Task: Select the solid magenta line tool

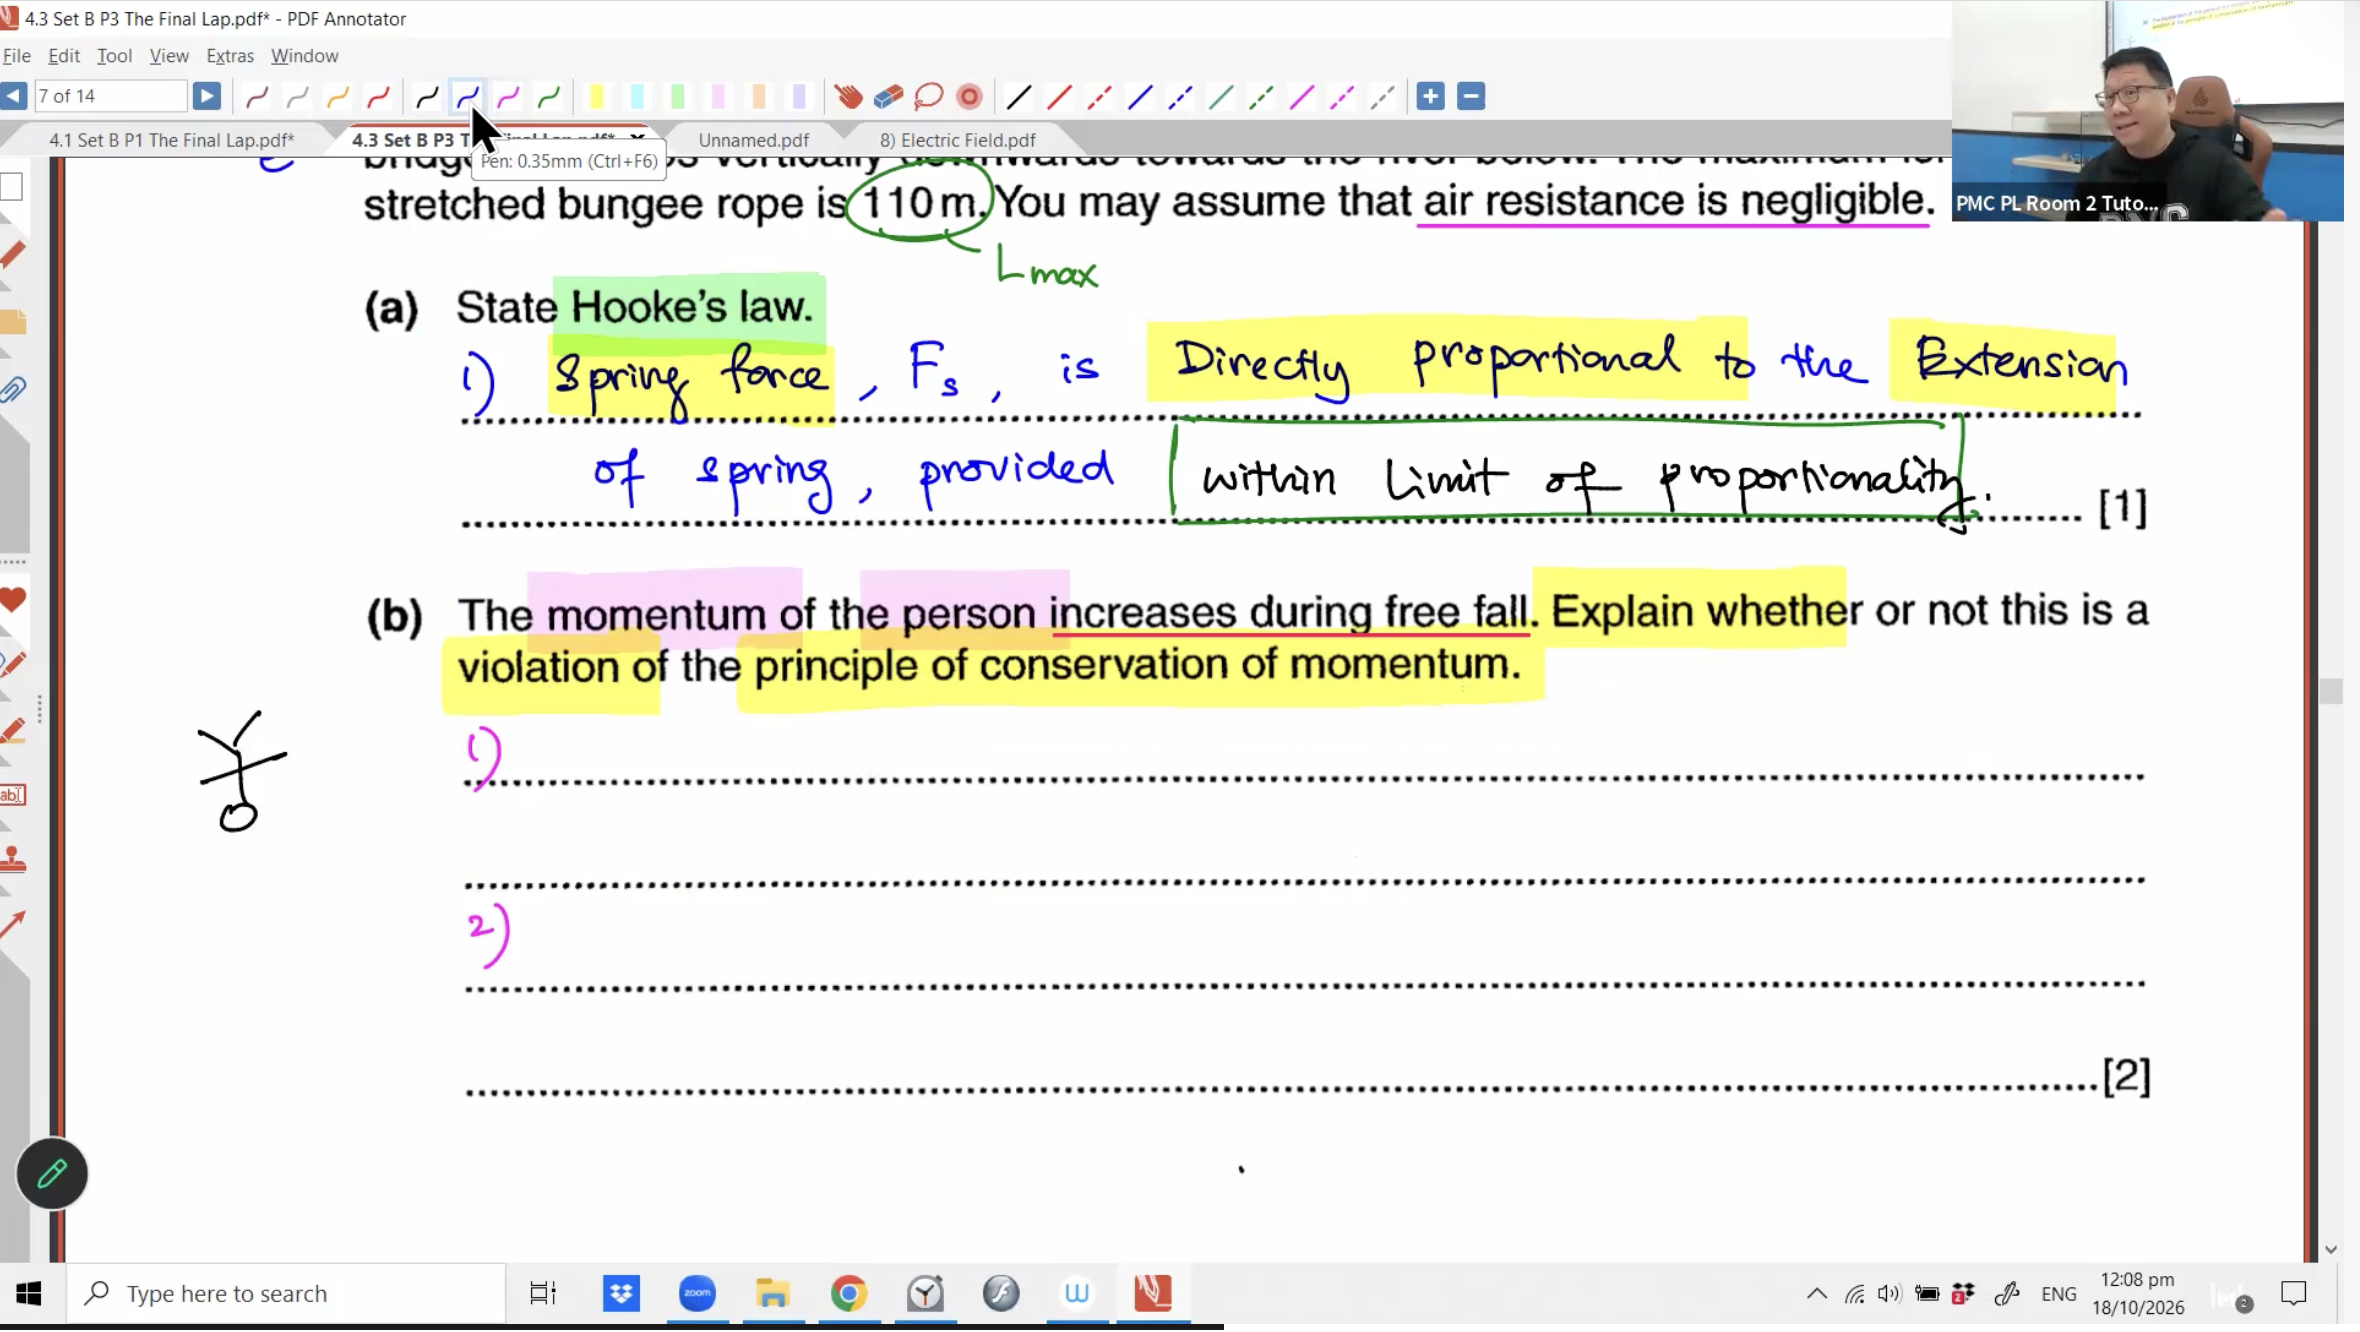Action: tap(1301, 97)
